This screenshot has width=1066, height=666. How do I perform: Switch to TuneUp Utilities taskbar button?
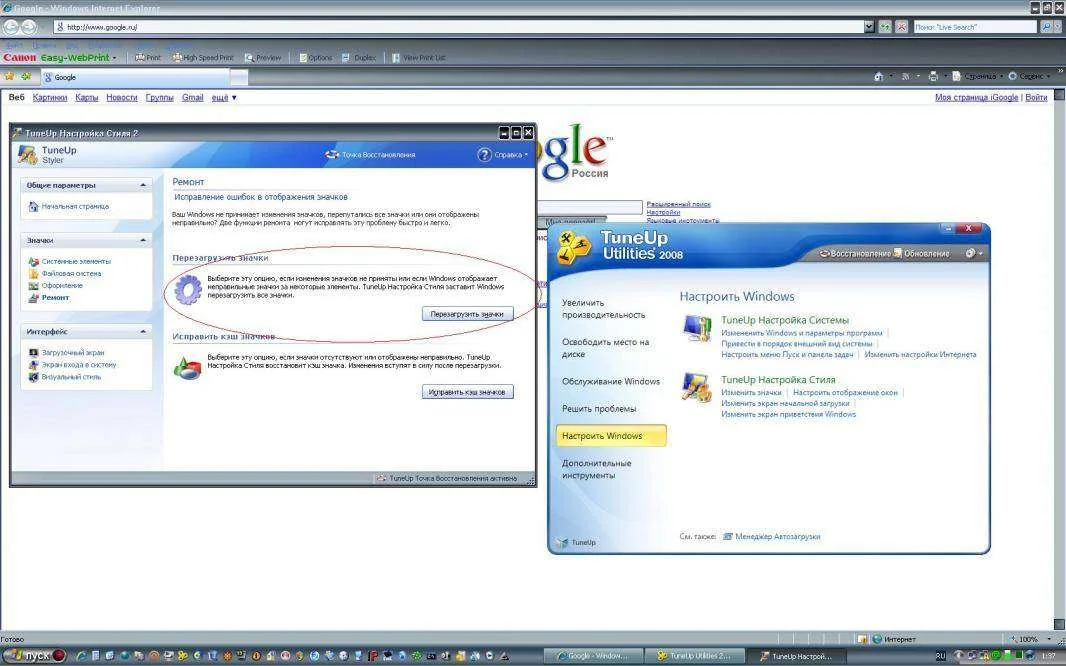tap(695, 656)
